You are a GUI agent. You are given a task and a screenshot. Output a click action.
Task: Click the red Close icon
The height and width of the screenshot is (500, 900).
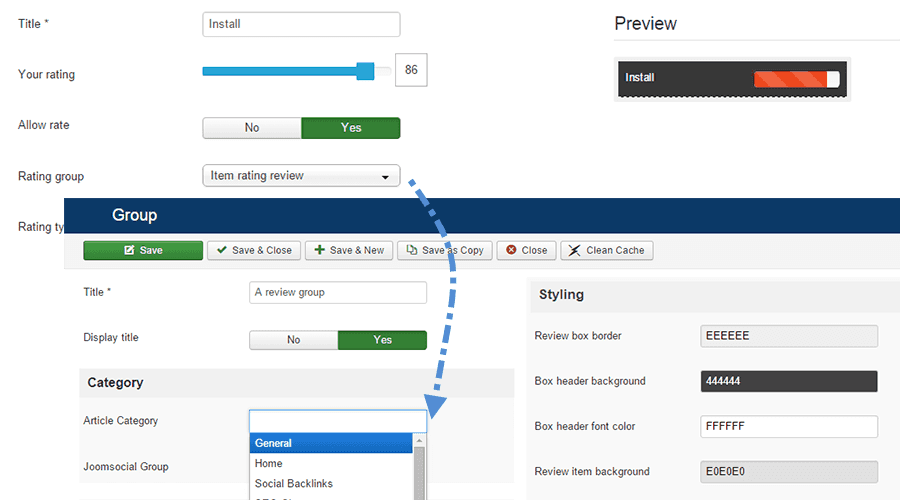[x=510, y=250]
